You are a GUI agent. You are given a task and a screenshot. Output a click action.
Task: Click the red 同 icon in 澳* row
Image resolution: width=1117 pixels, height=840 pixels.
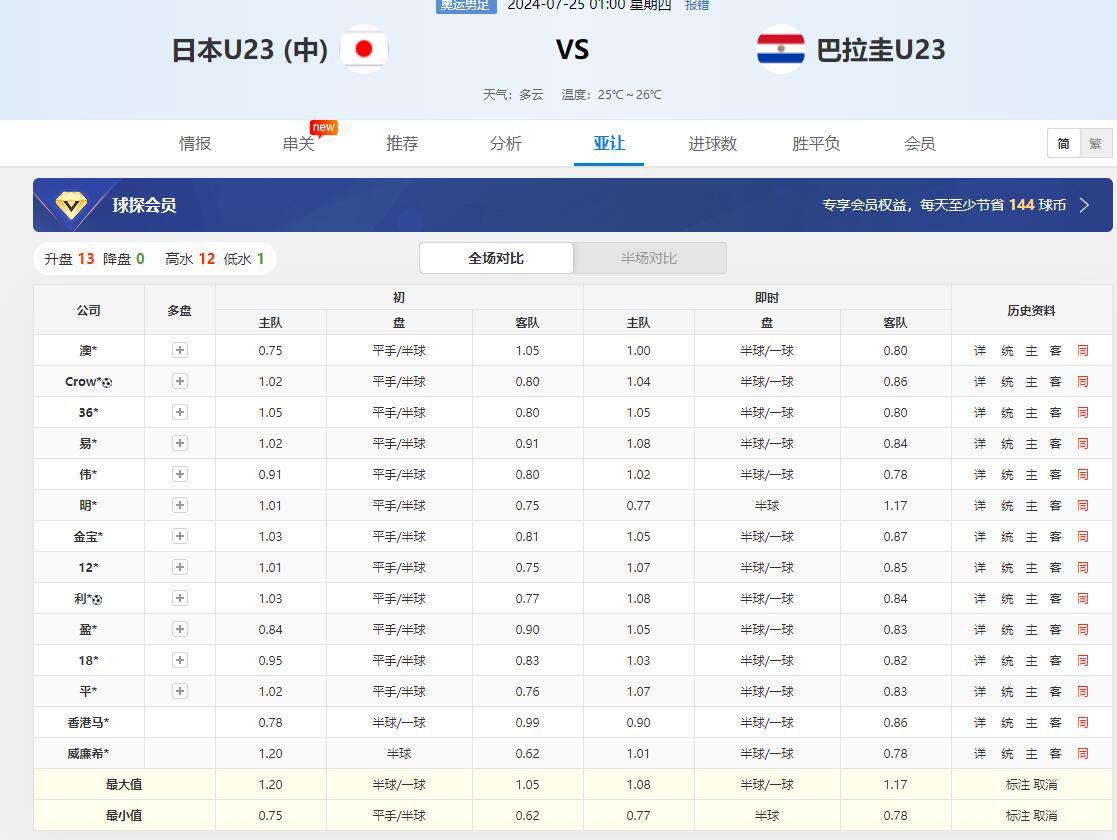pyautogui.click(x=1082, y=351)
